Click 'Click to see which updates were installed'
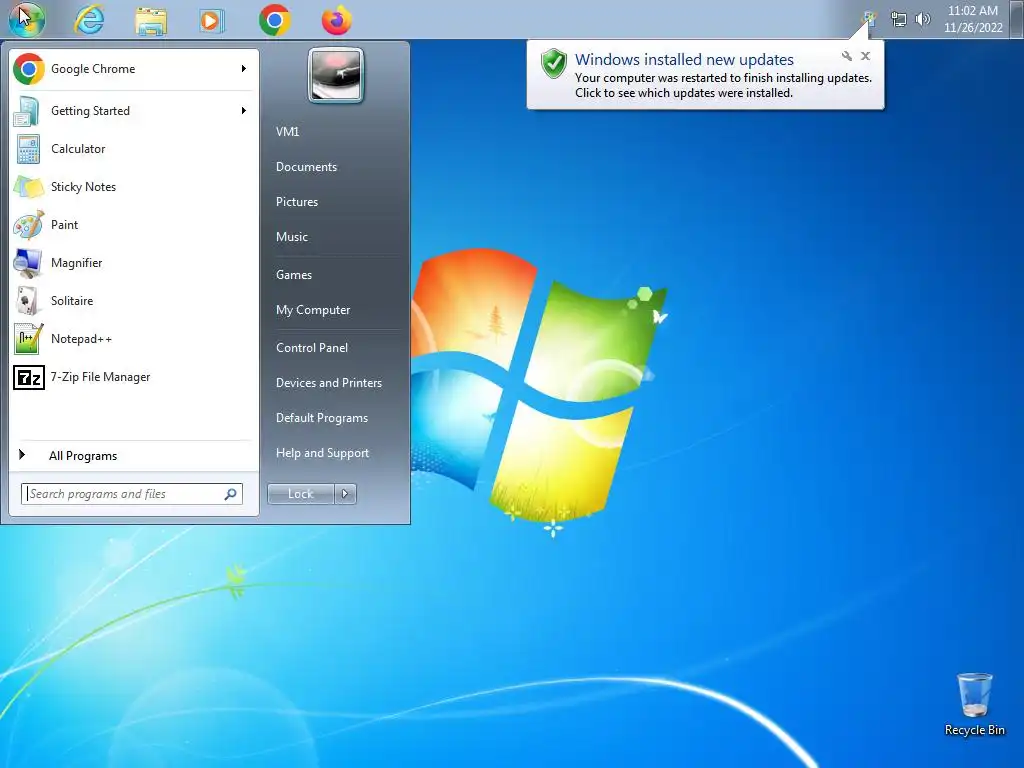1024x768 pixels. click(684, 93)
